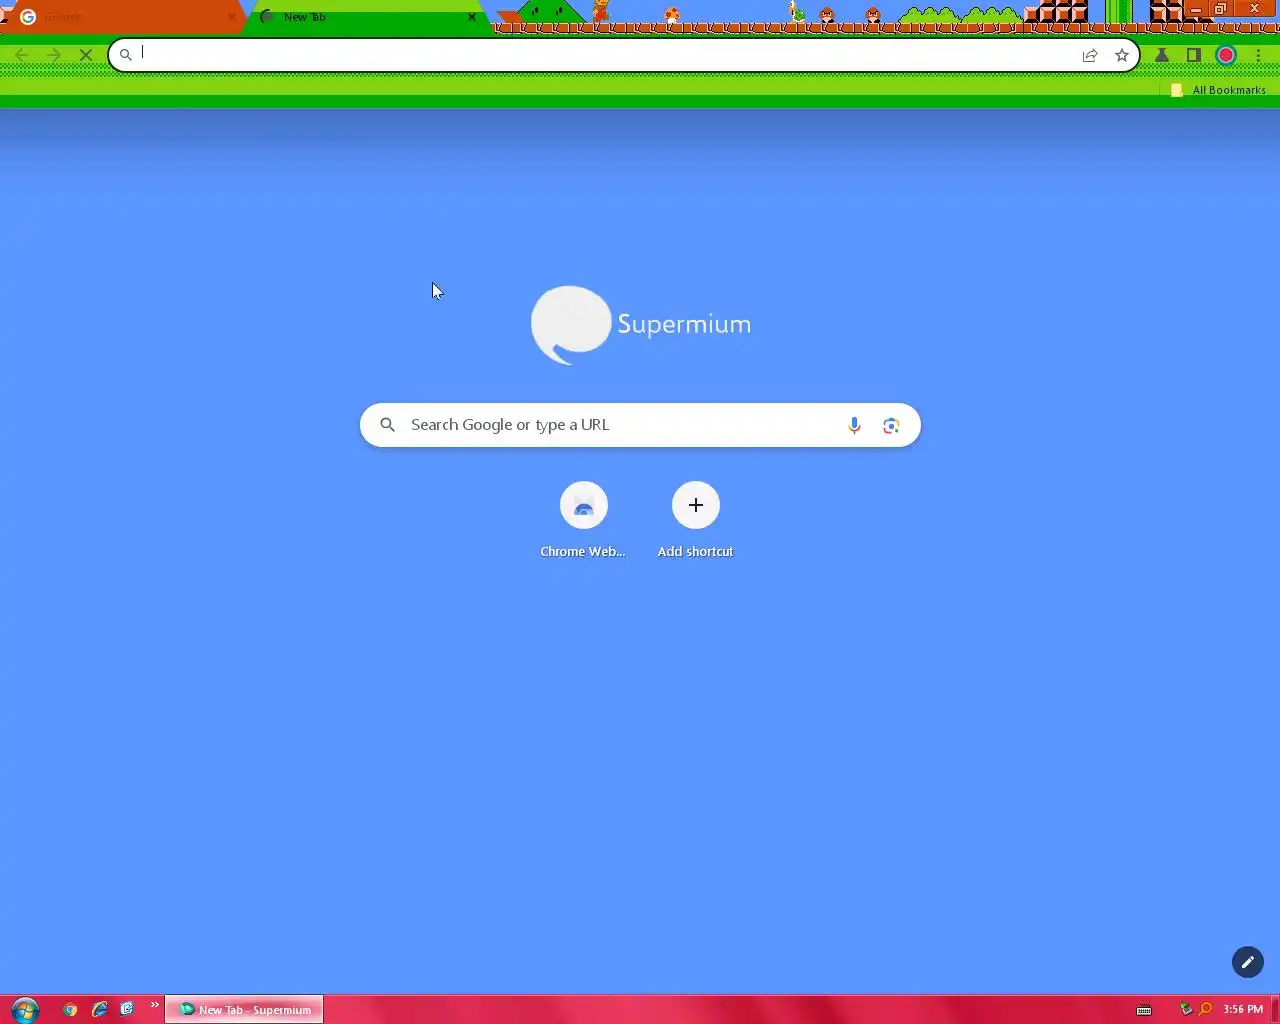Minimize the Supermium window
Screen dimensions: 1280x1024
[1195, 9]
